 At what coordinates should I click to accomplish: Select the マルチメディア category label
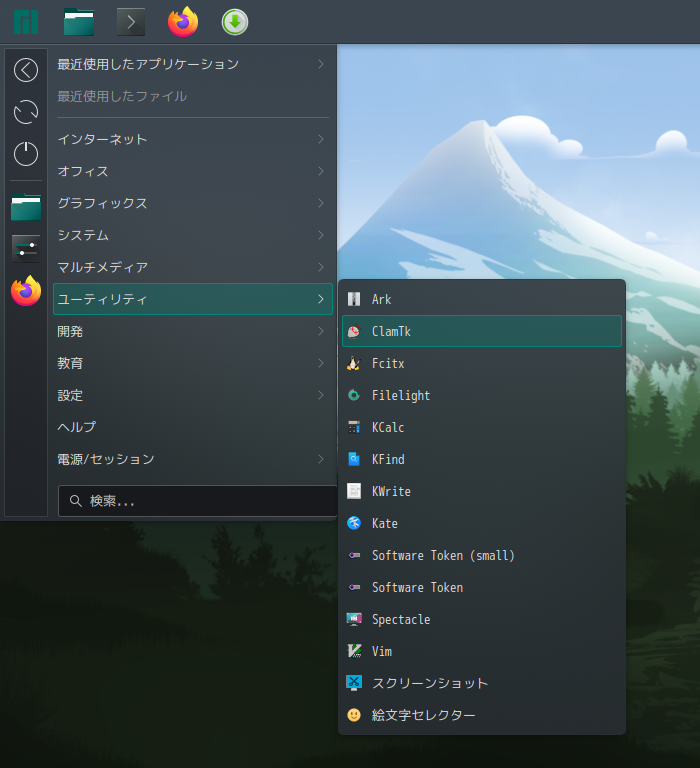point(102,267)
